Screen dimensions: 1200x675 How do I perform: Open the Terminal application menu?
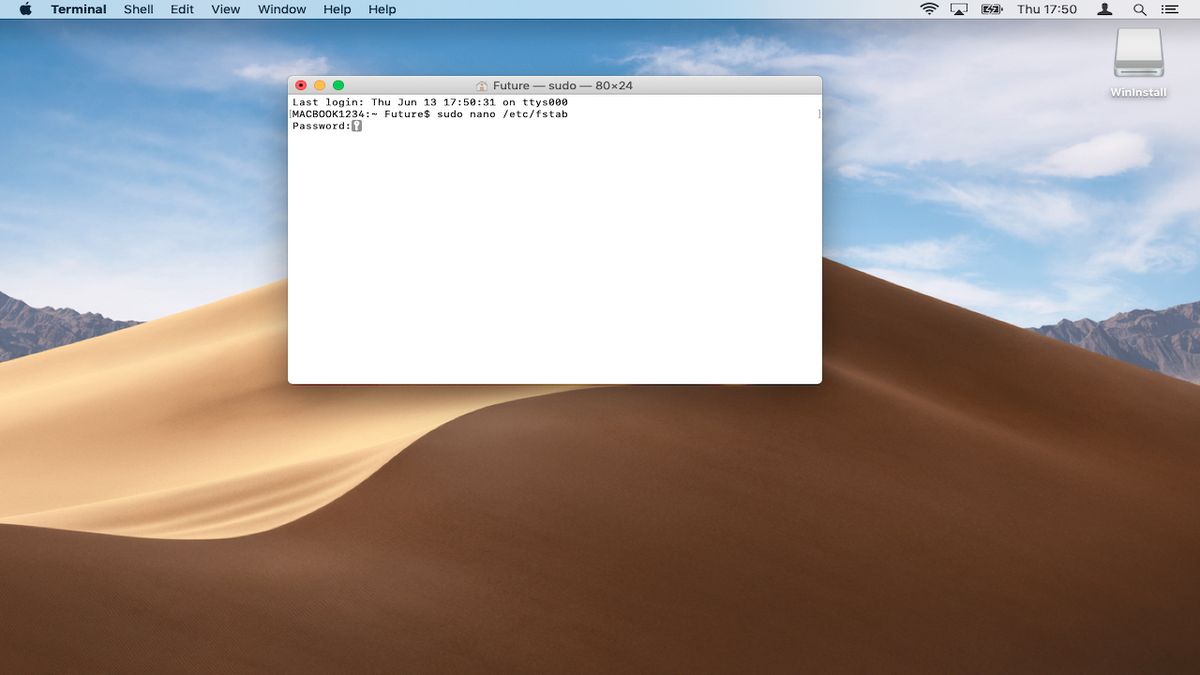78,9
